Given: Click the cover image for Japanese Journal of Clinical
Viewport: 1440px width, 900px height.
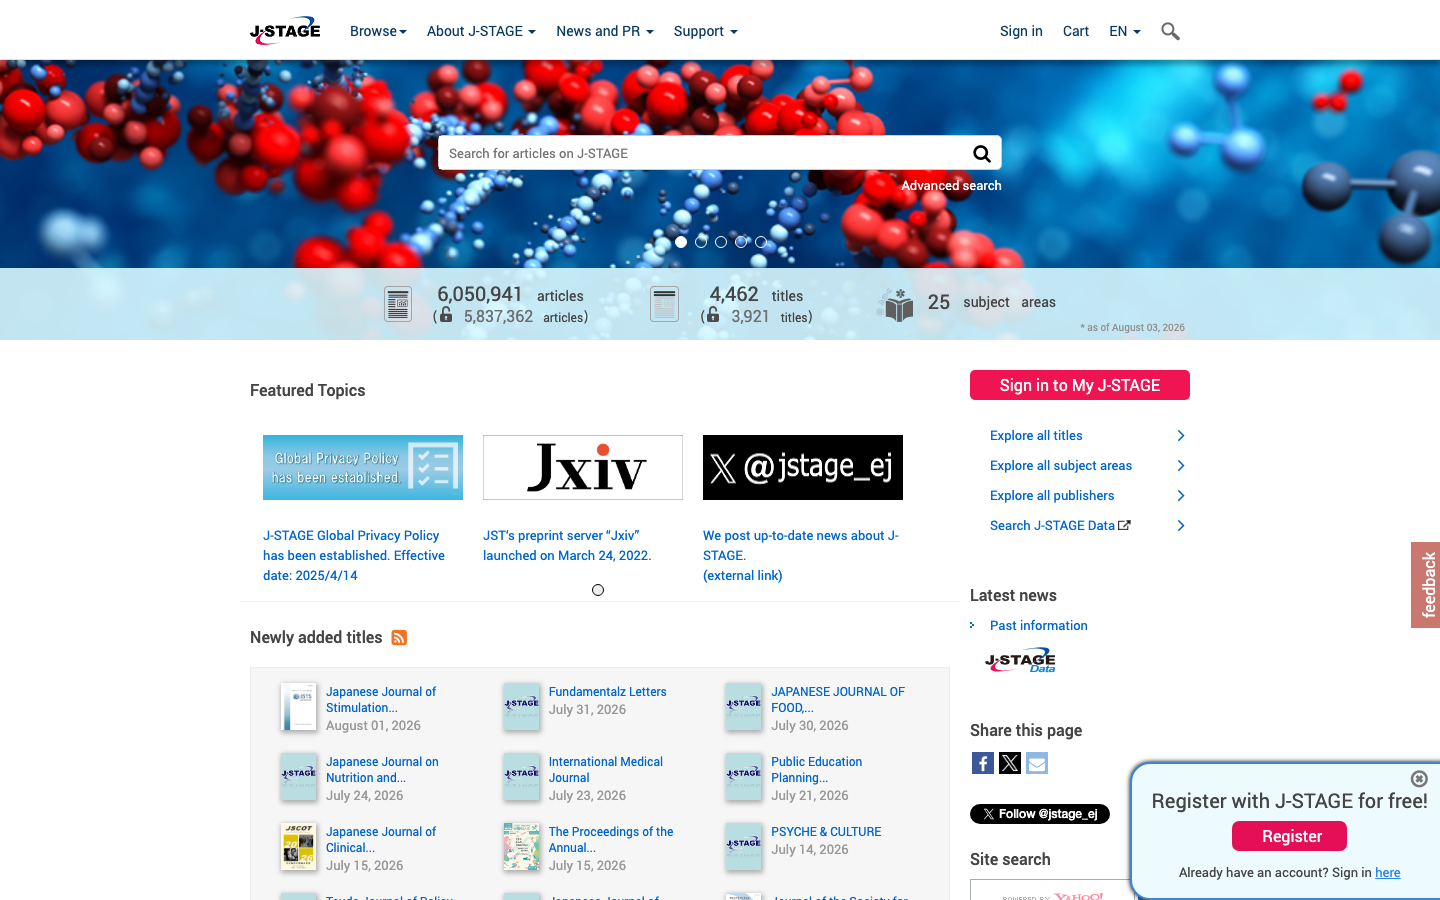Looking at the screenshot, I should click(x=299, y=847).
